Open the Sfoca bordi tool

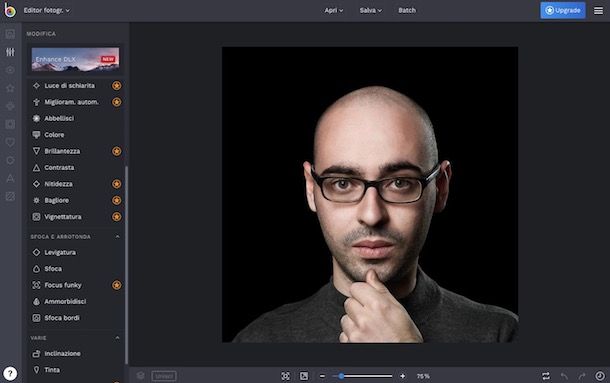76,318
